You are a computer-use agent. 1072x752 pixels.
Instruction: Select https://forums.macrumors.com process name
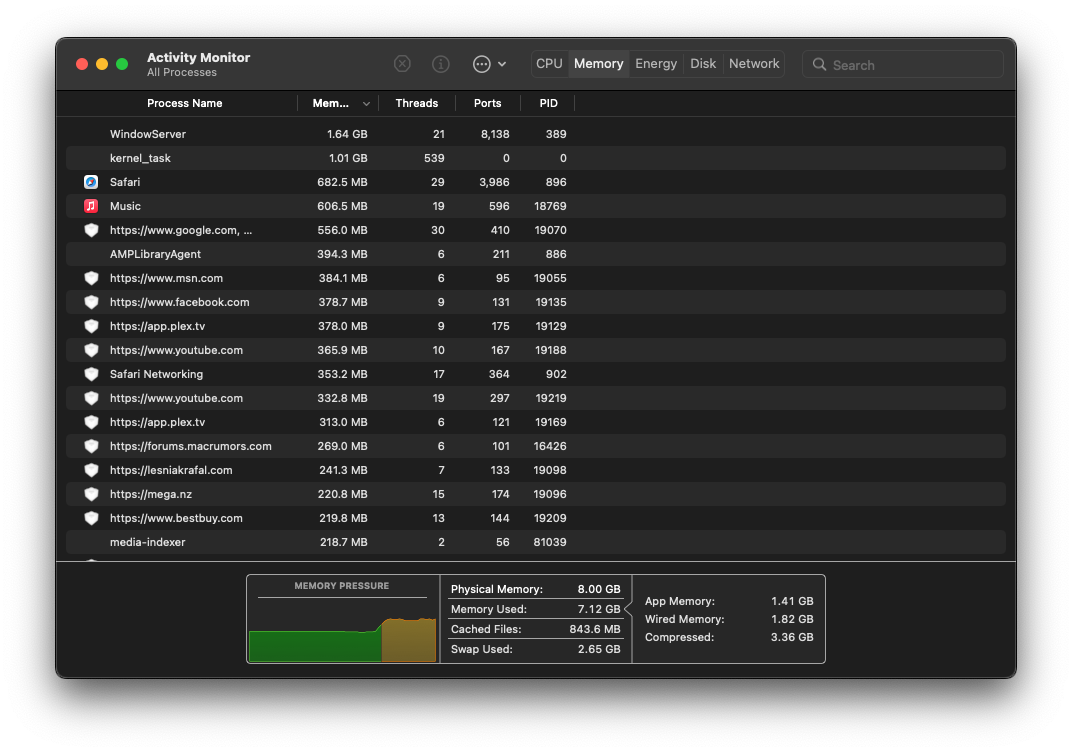pyautogui.click(x=191, y=446)
